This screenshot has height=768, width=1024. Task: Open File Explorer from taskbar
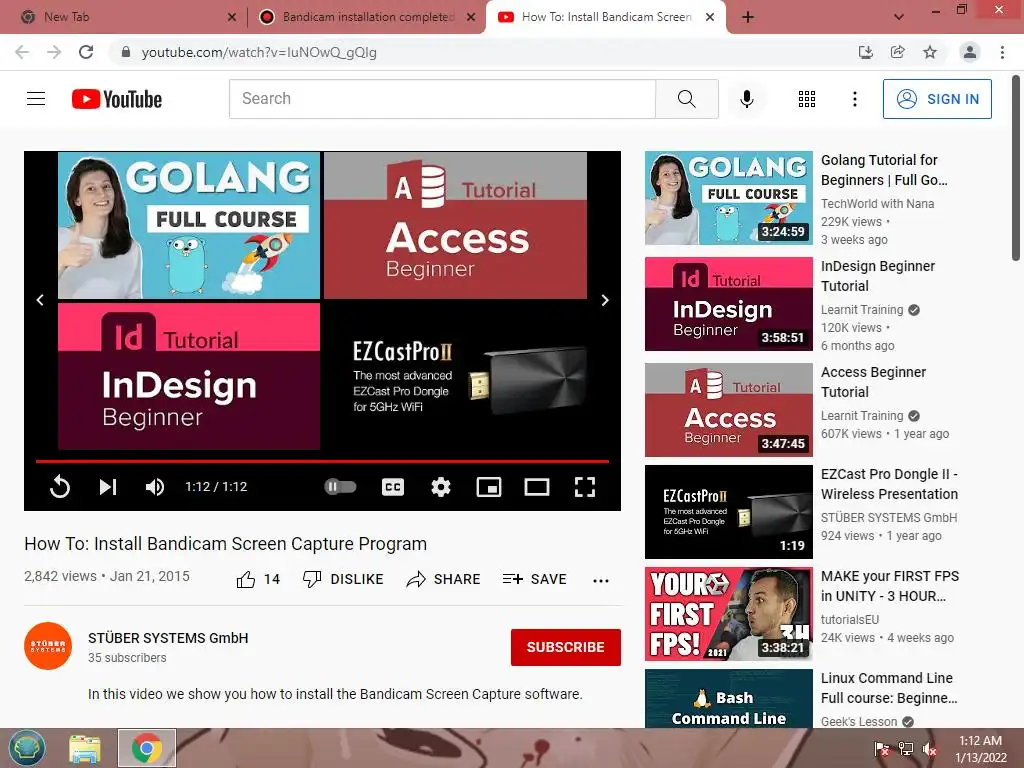tap(85, 748)
